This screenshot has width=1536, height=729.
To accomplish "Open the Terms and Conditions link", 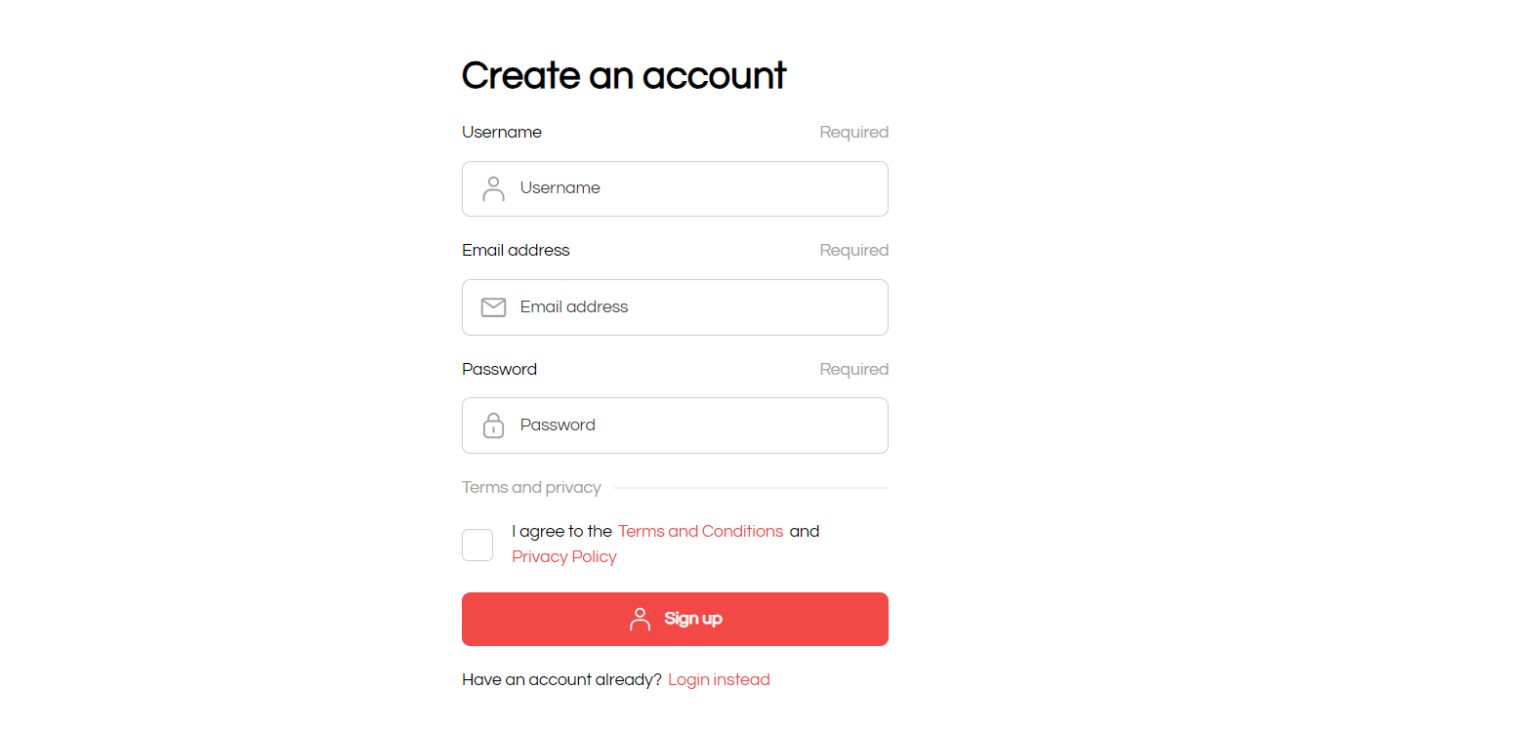I will tap(700, 531).
